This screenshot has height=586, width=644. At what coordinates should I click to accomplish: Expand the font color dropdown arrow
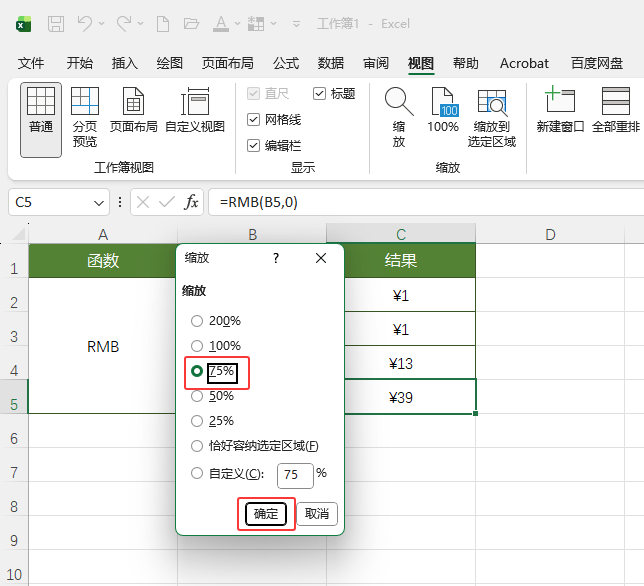coord(237,24)
